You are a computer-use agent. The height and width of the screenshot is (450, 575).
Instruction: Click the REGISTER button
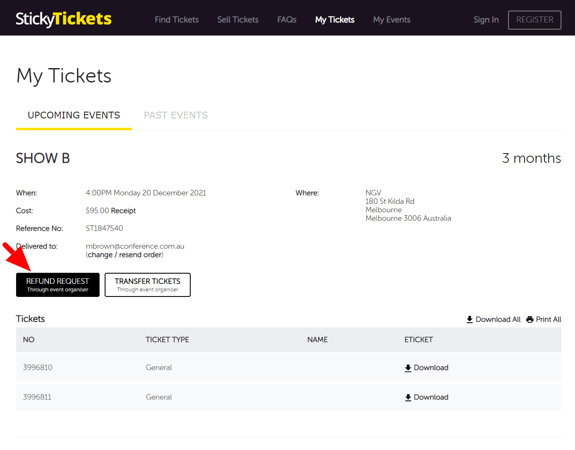tap(535, 20)
